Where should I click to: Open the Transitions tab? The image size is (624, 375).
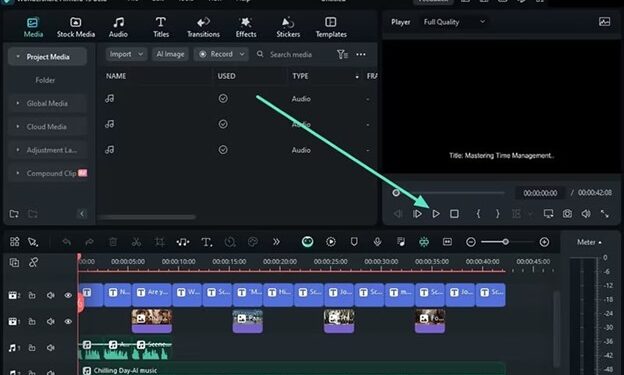pos(203,27)
